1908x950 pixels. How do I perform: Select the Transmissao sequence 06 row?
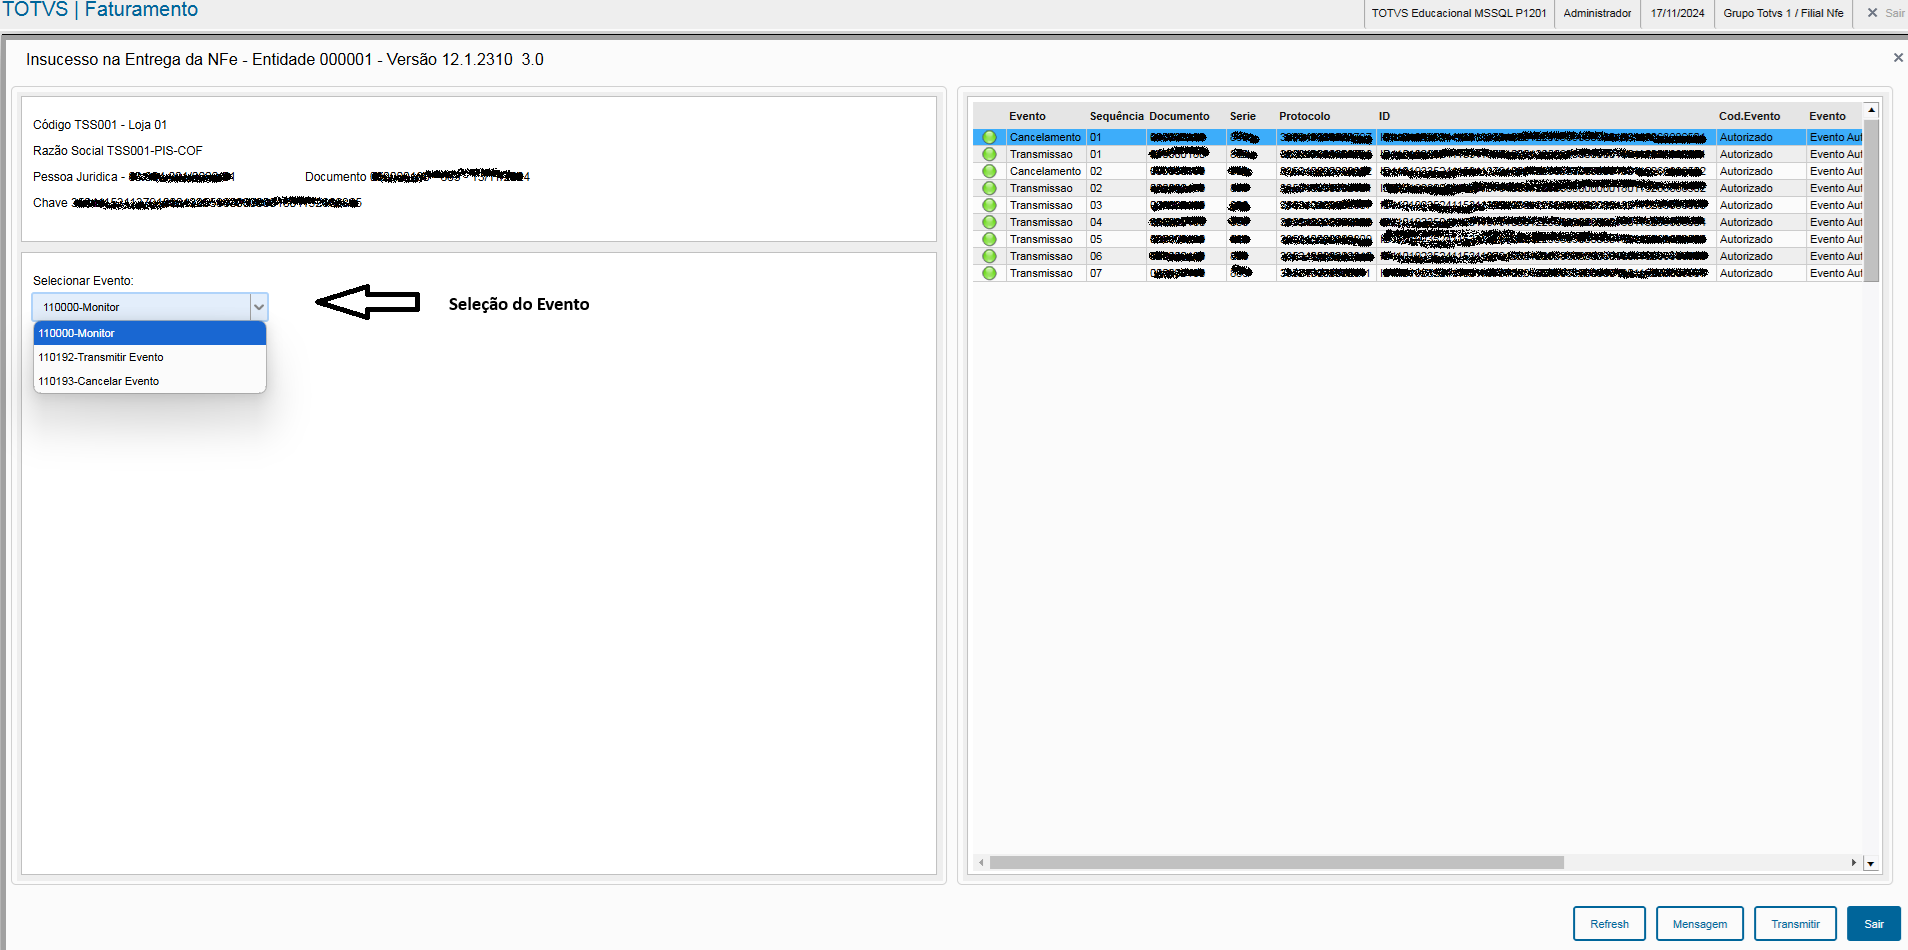pos(1417,256)
